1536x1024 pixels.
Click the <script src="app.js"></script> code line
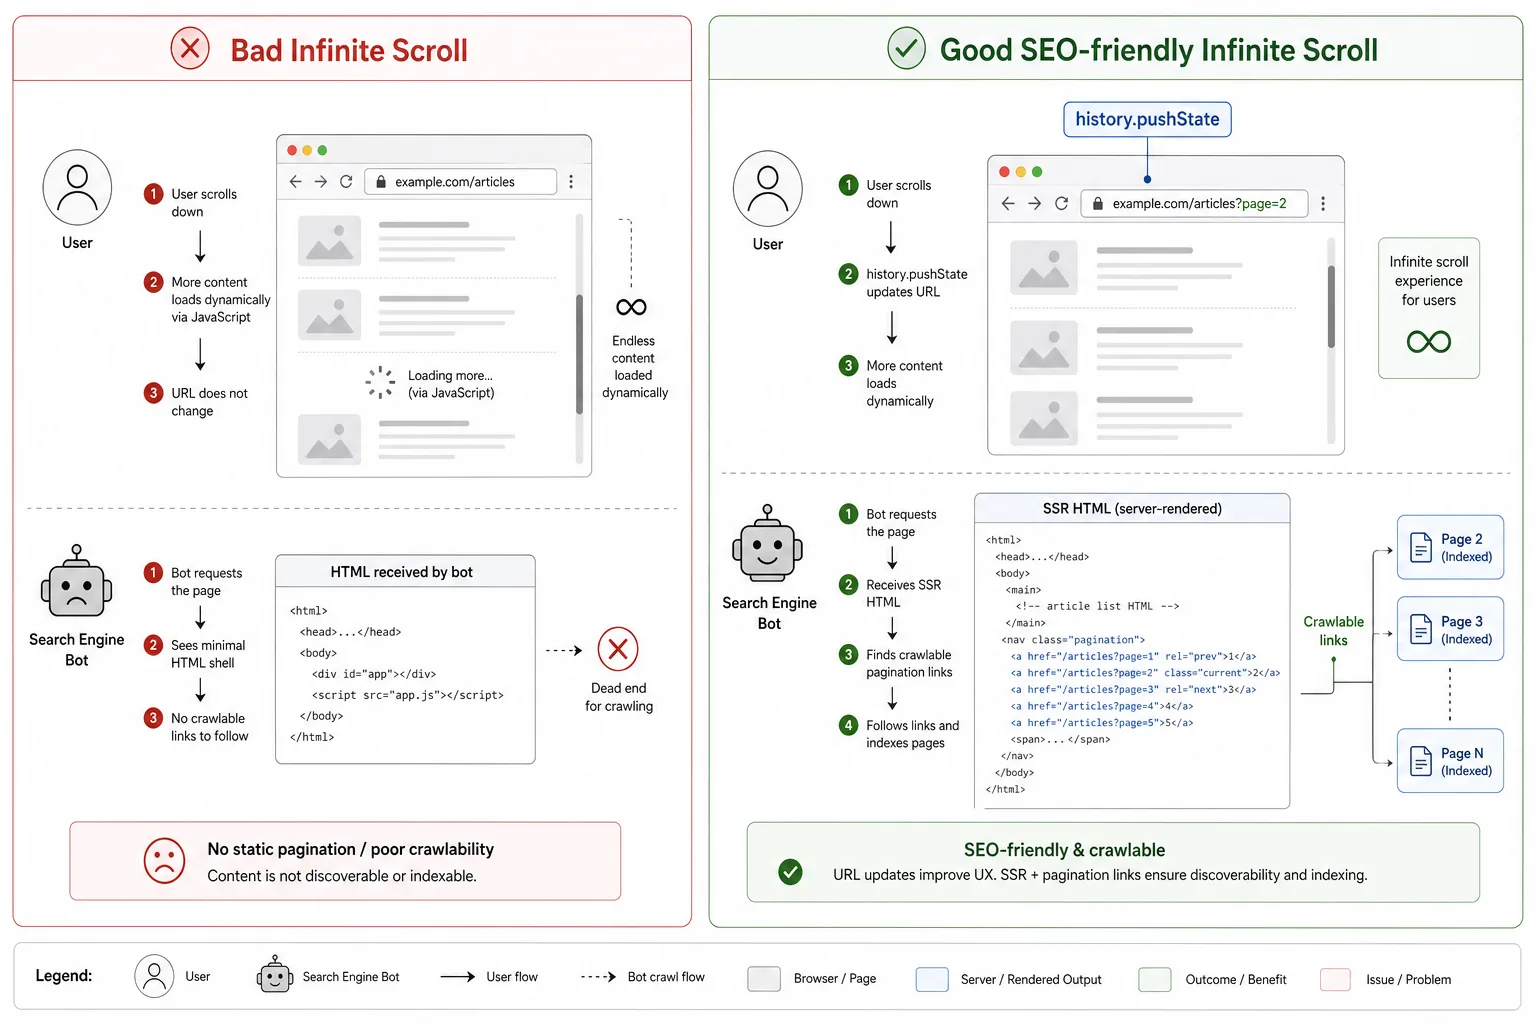tap(408, 695)
